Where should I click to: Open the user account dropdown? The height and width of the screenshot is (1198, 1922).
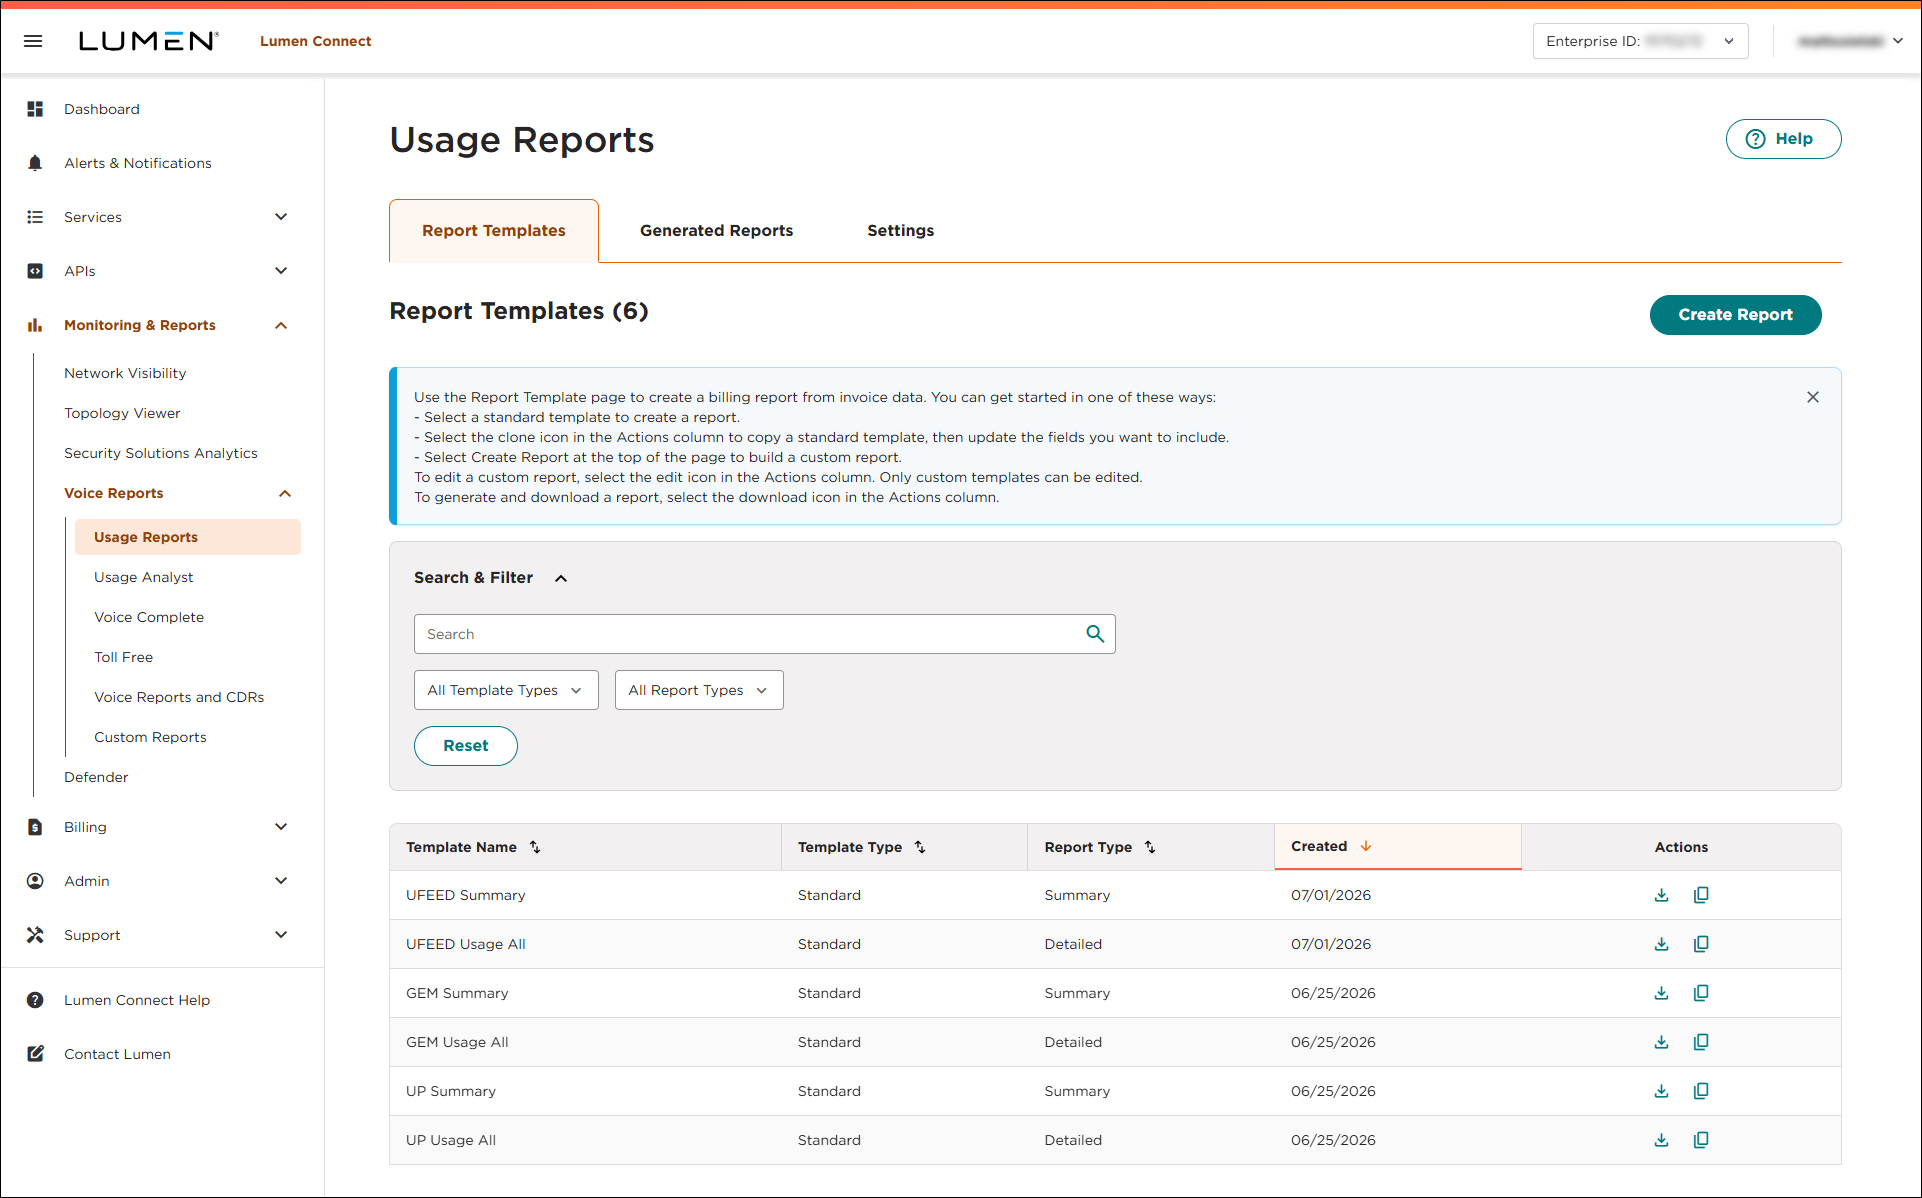click(1850, 41)
